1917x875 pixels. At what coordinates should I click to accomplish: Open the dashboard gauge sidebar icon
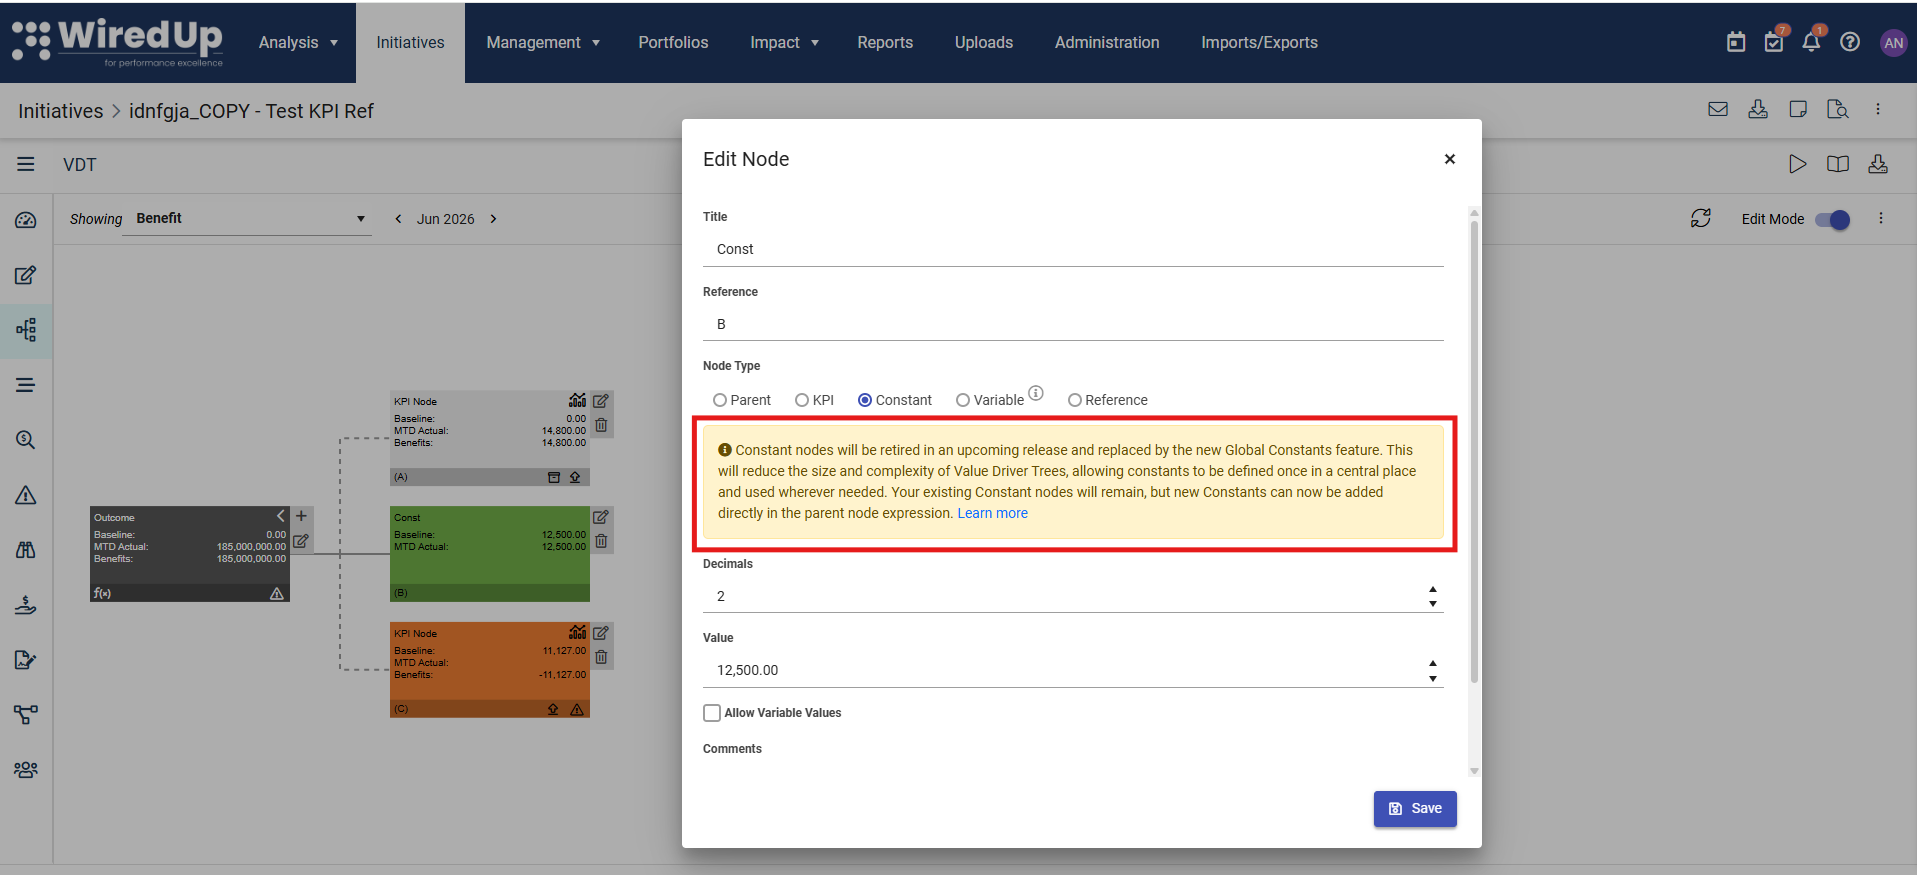pos(26,220)
